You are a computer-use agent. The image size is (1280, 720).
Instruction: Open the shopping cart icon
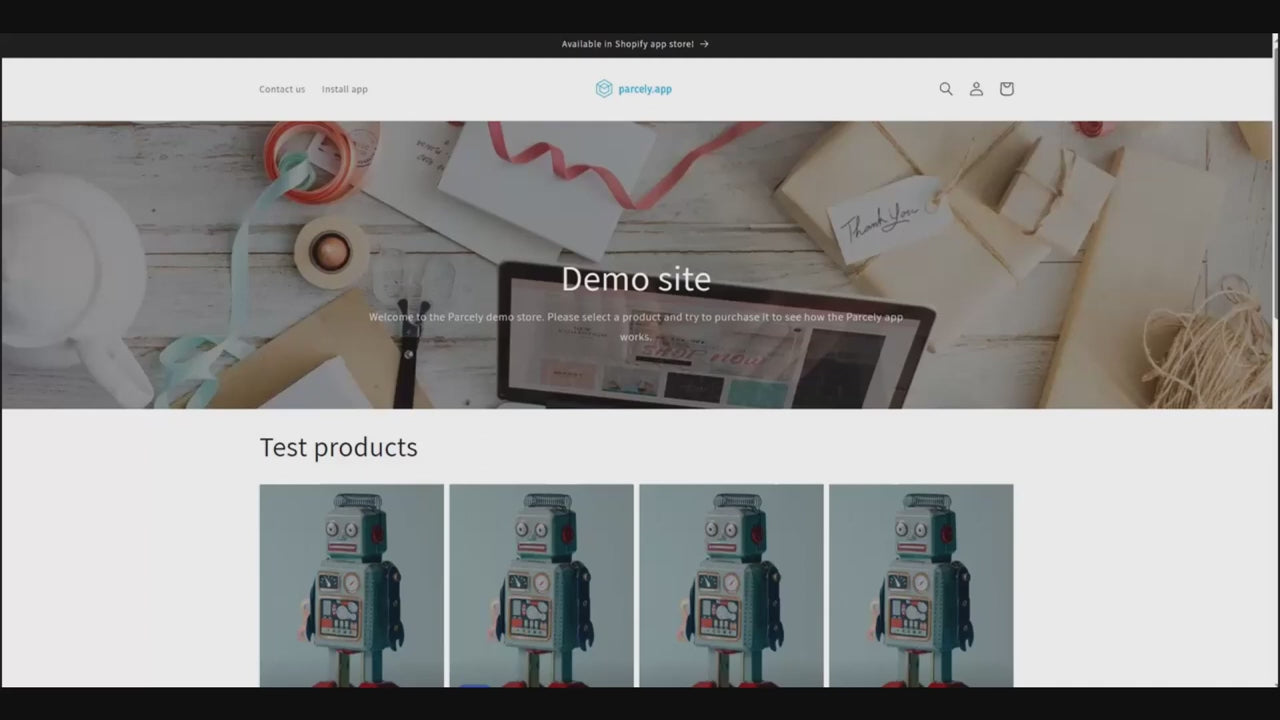click(1006, 89)
